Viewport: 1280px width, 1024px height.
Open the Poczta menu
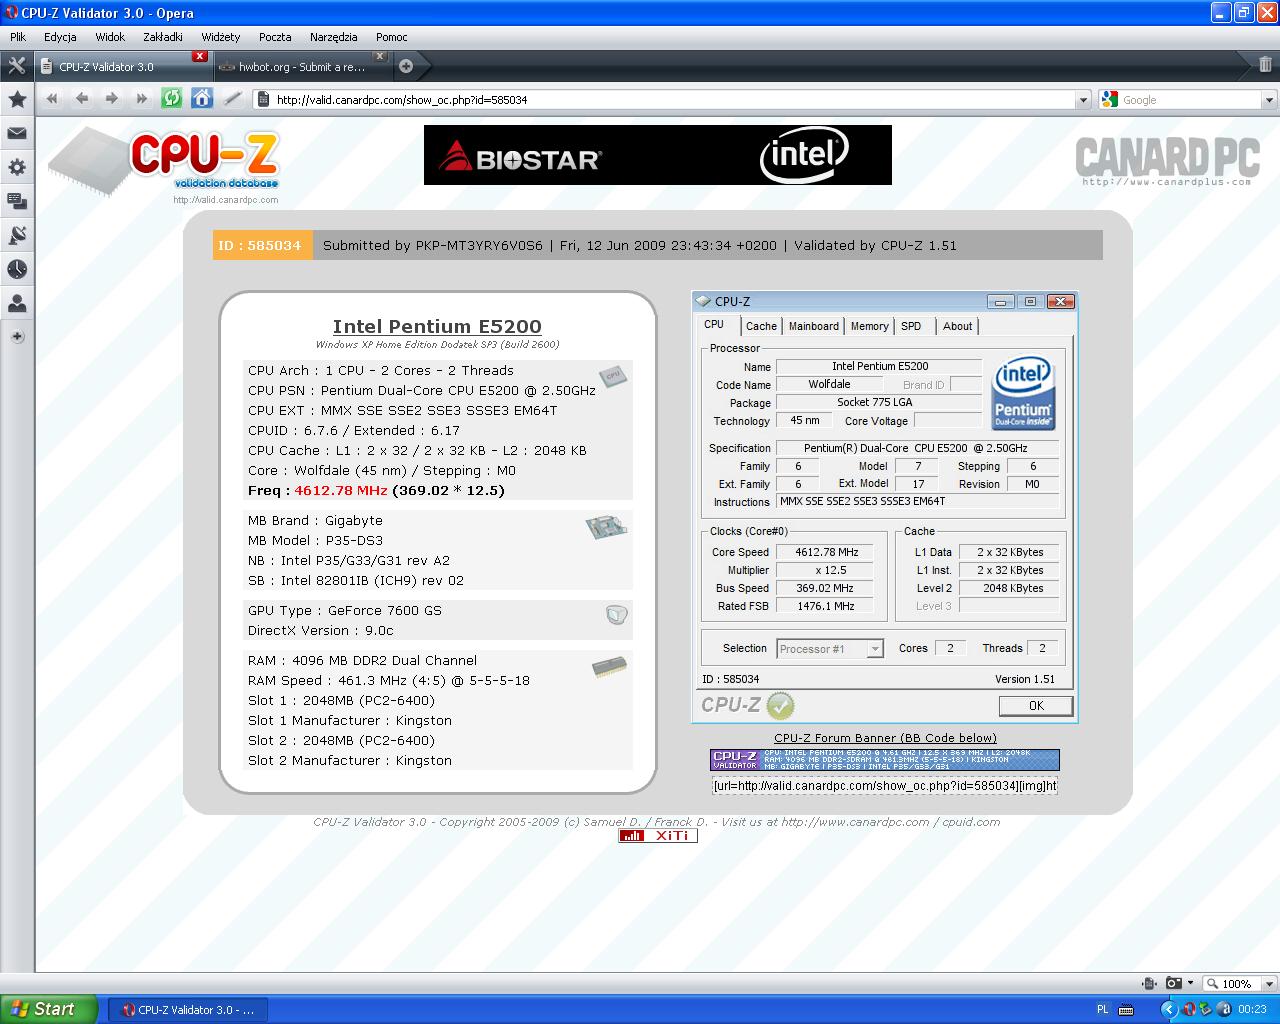[x=275, y=37]
